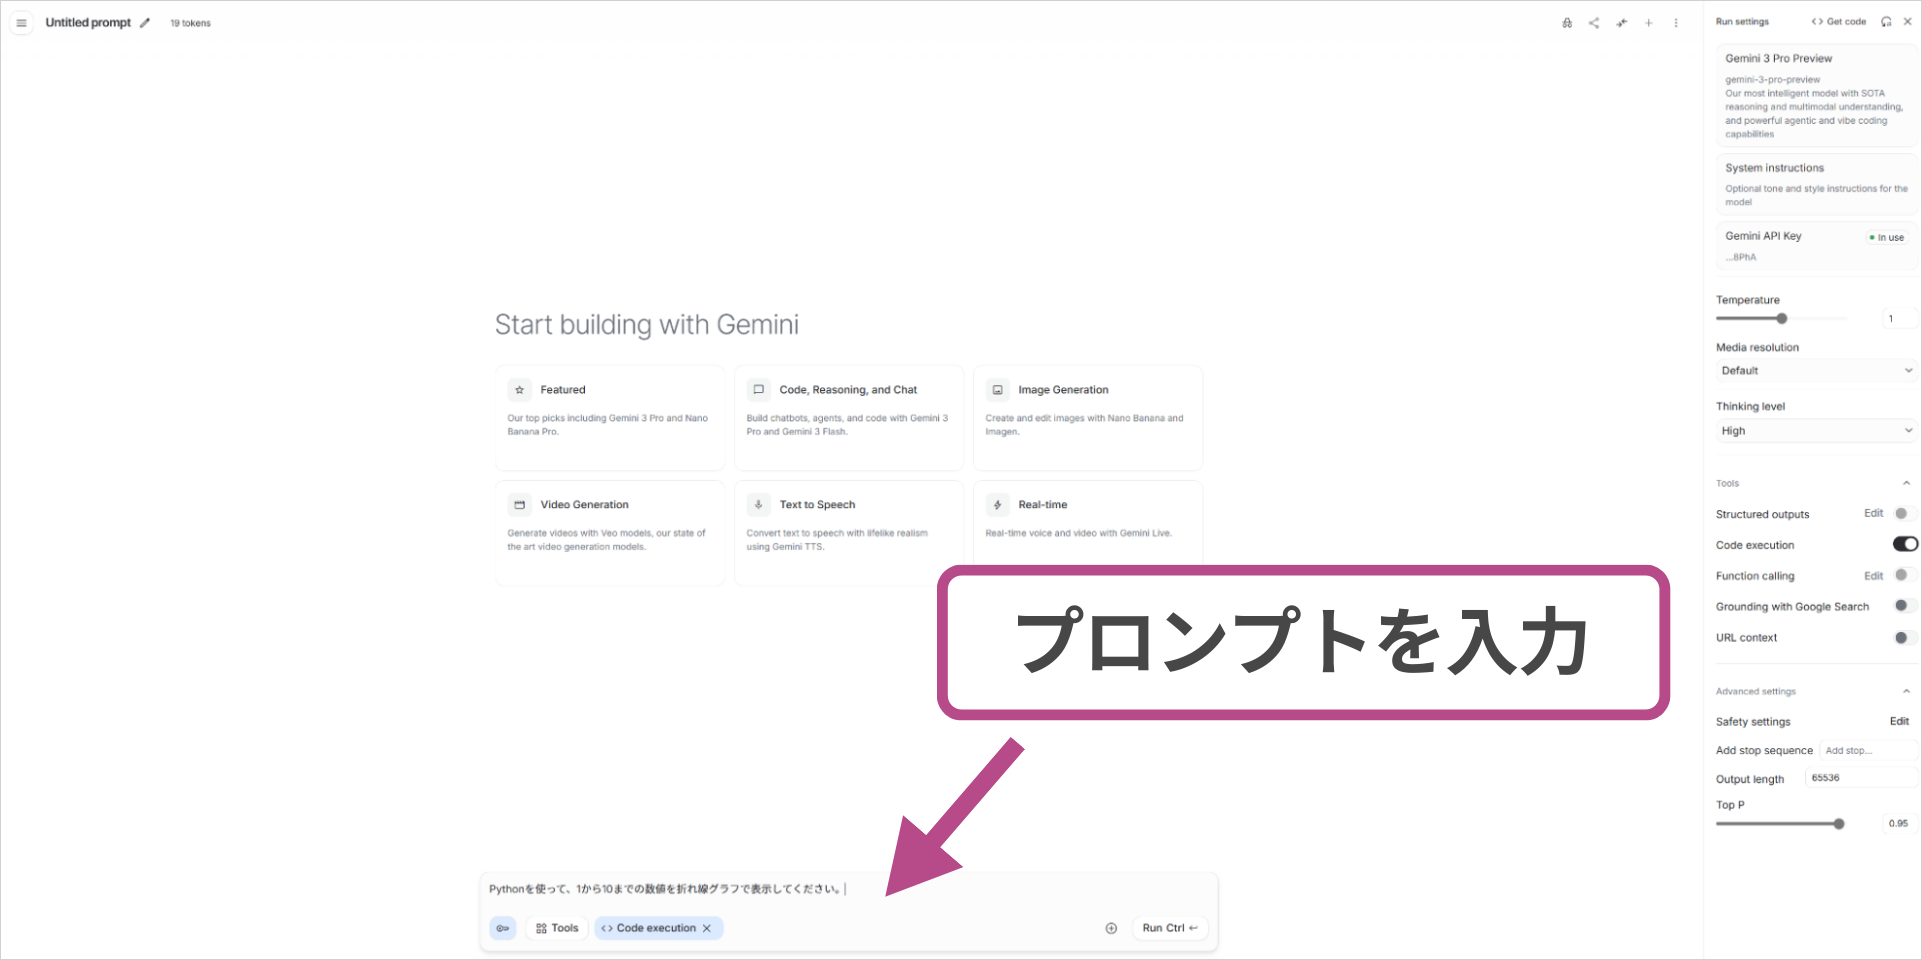Toggle Code execution off in Tools panel
This screenshot has width=1922, height=960.
(1904, 544)
